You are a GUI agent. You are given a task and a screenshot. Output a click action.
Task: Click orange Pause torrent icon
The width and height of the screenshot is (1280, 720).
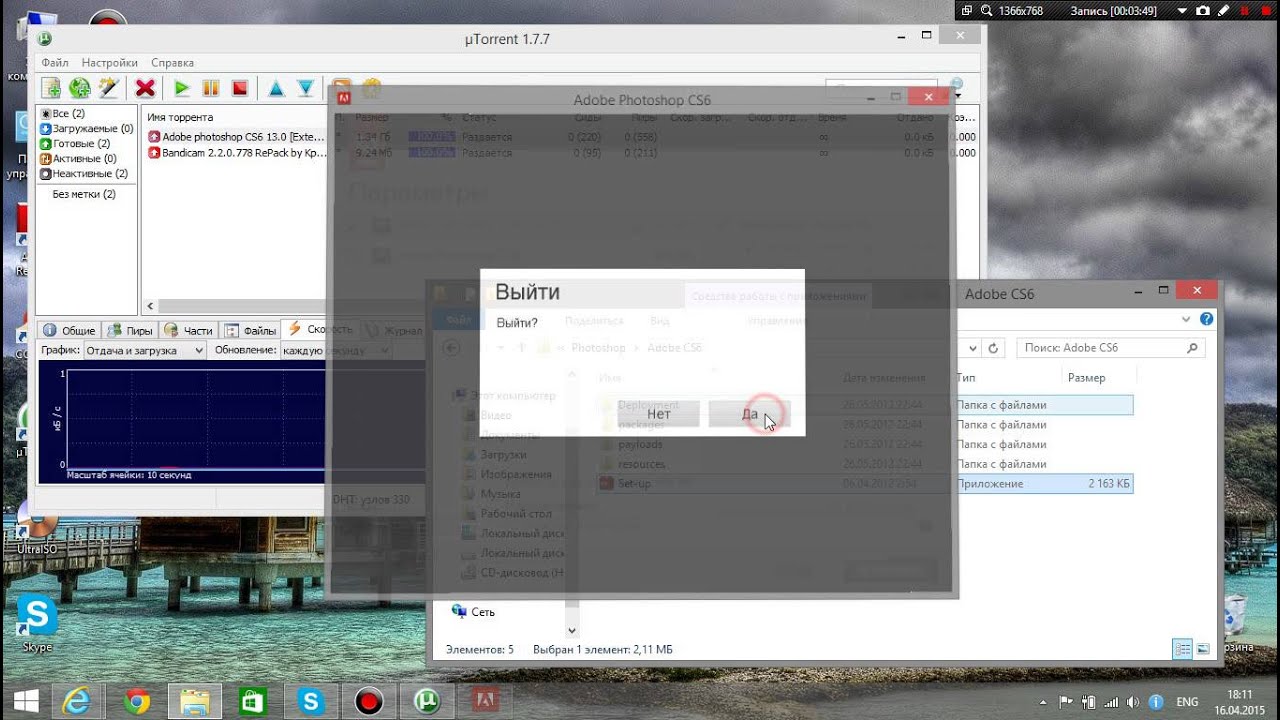pos(210,88)
